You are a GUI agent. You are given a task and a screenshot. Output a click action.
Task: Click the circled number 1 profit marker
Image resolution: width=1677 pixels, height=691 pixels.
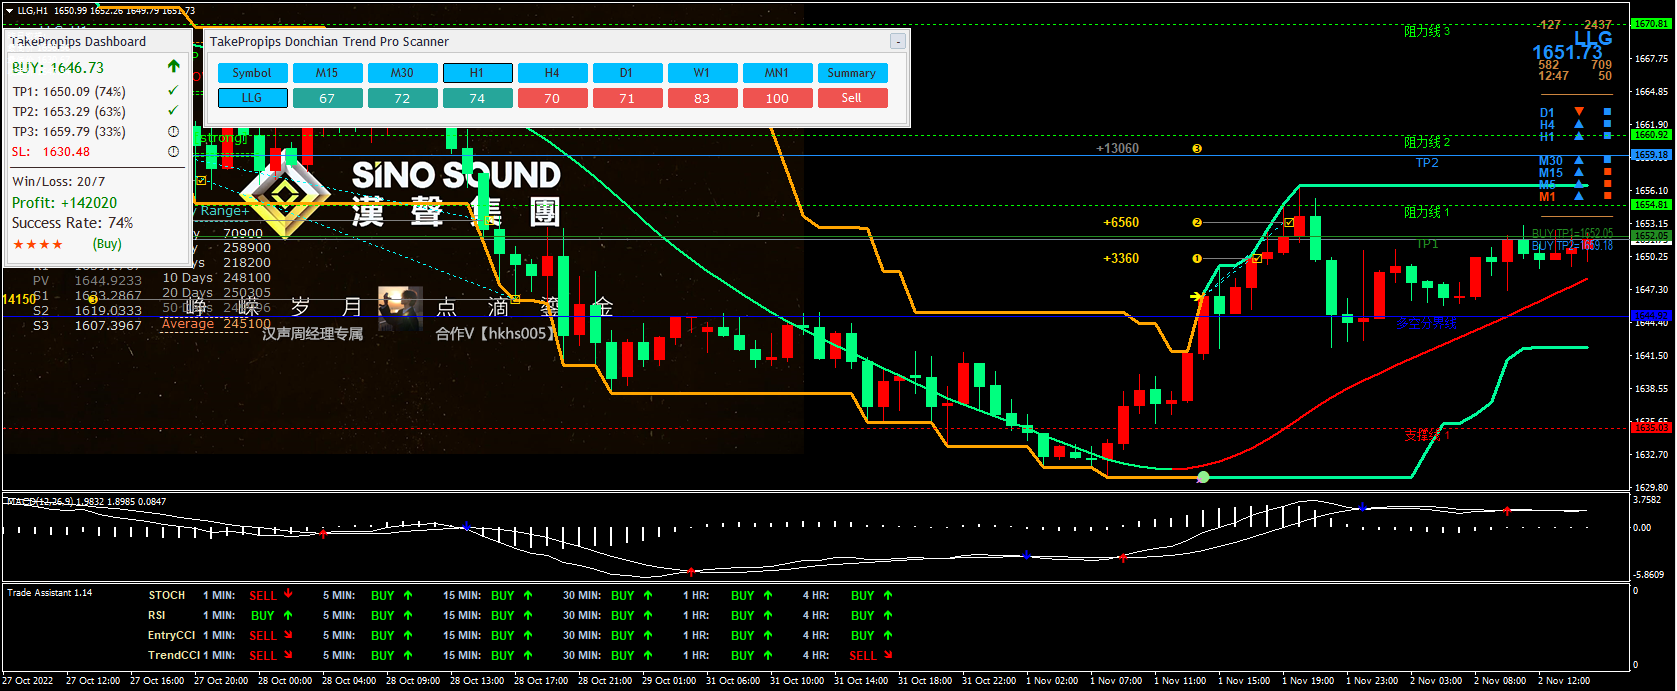click(1197, 258)
